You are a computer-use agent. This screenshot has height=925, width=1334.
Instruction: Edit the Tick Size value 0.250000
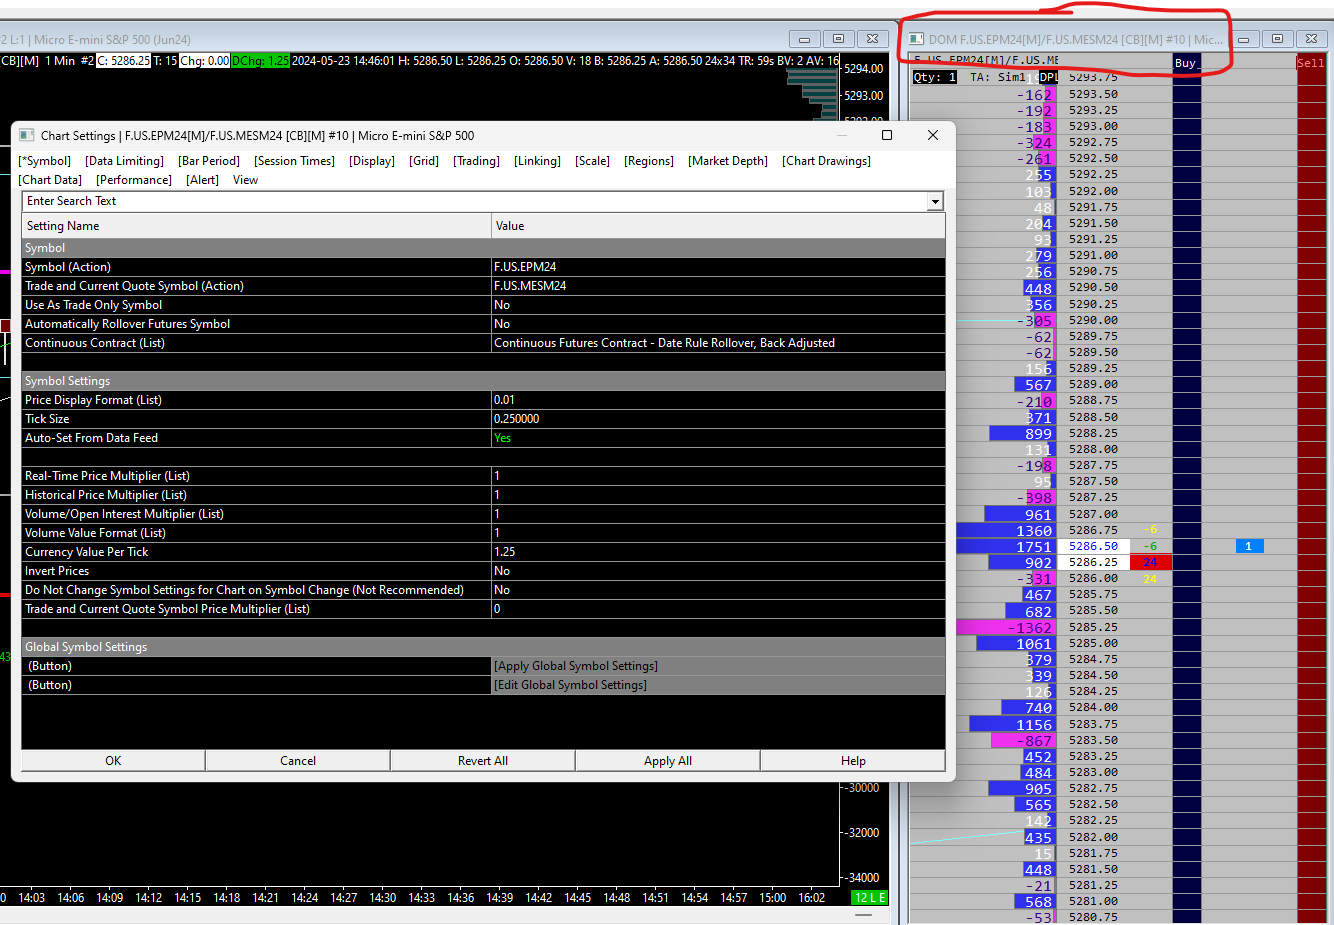tap(718, 419)
